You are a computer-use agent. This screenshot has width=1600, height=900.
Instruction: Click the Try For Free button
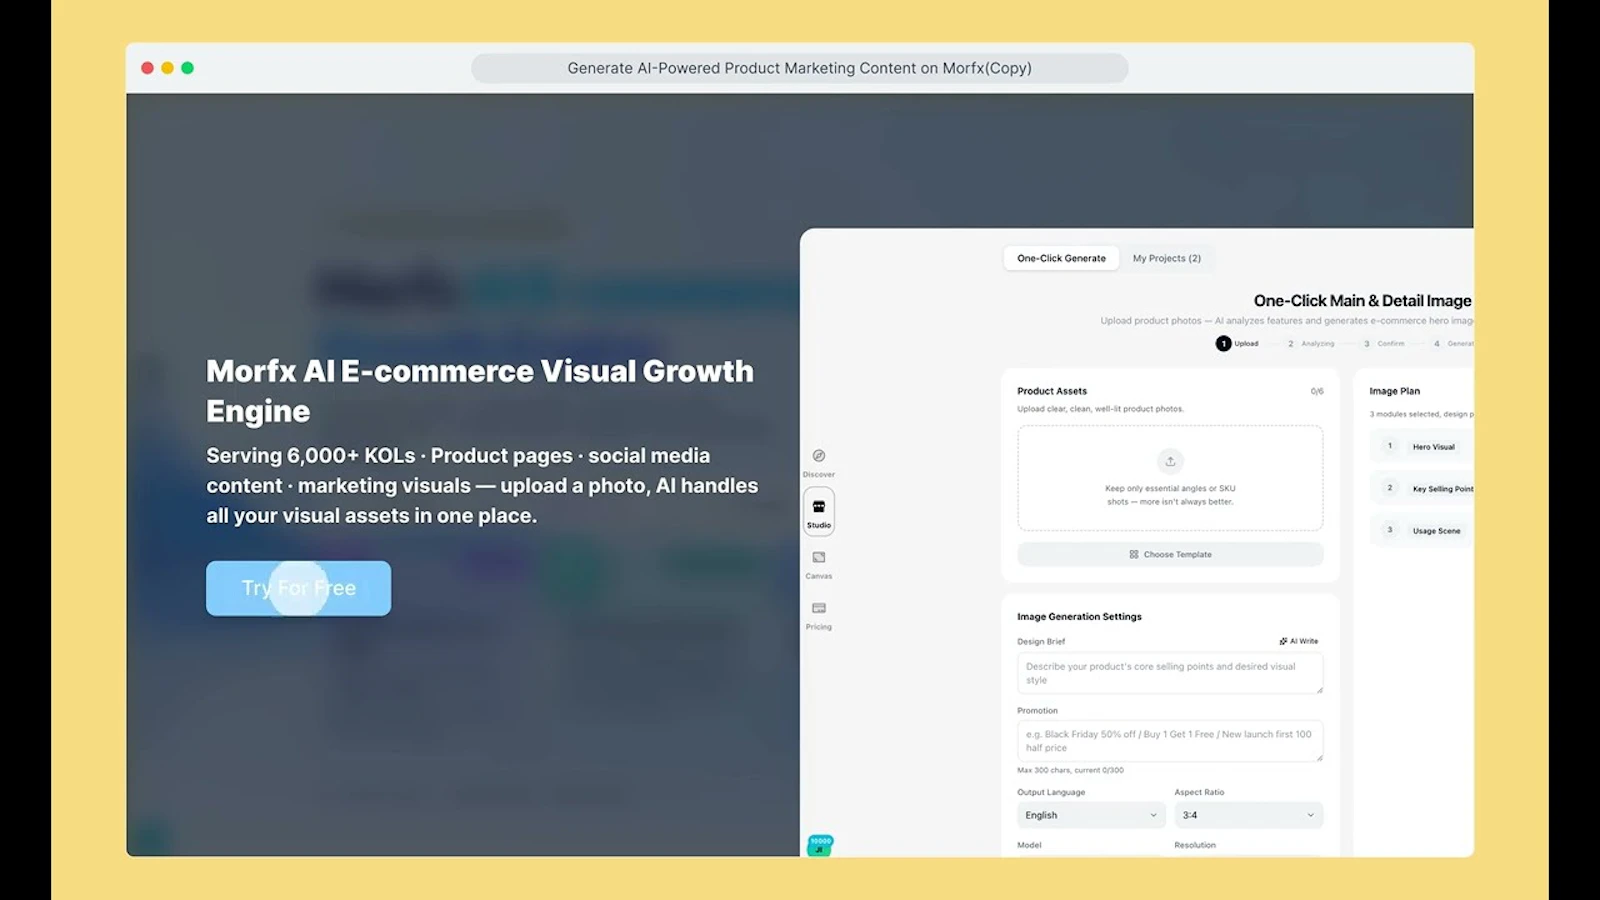coord(298,588)
